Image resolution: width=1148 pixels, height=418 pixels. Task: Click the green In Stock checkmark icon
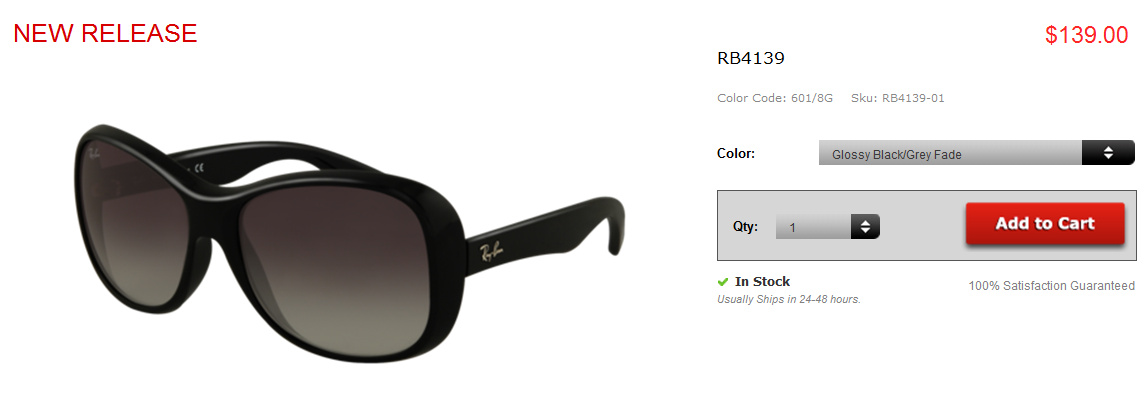tap(723, 282)
